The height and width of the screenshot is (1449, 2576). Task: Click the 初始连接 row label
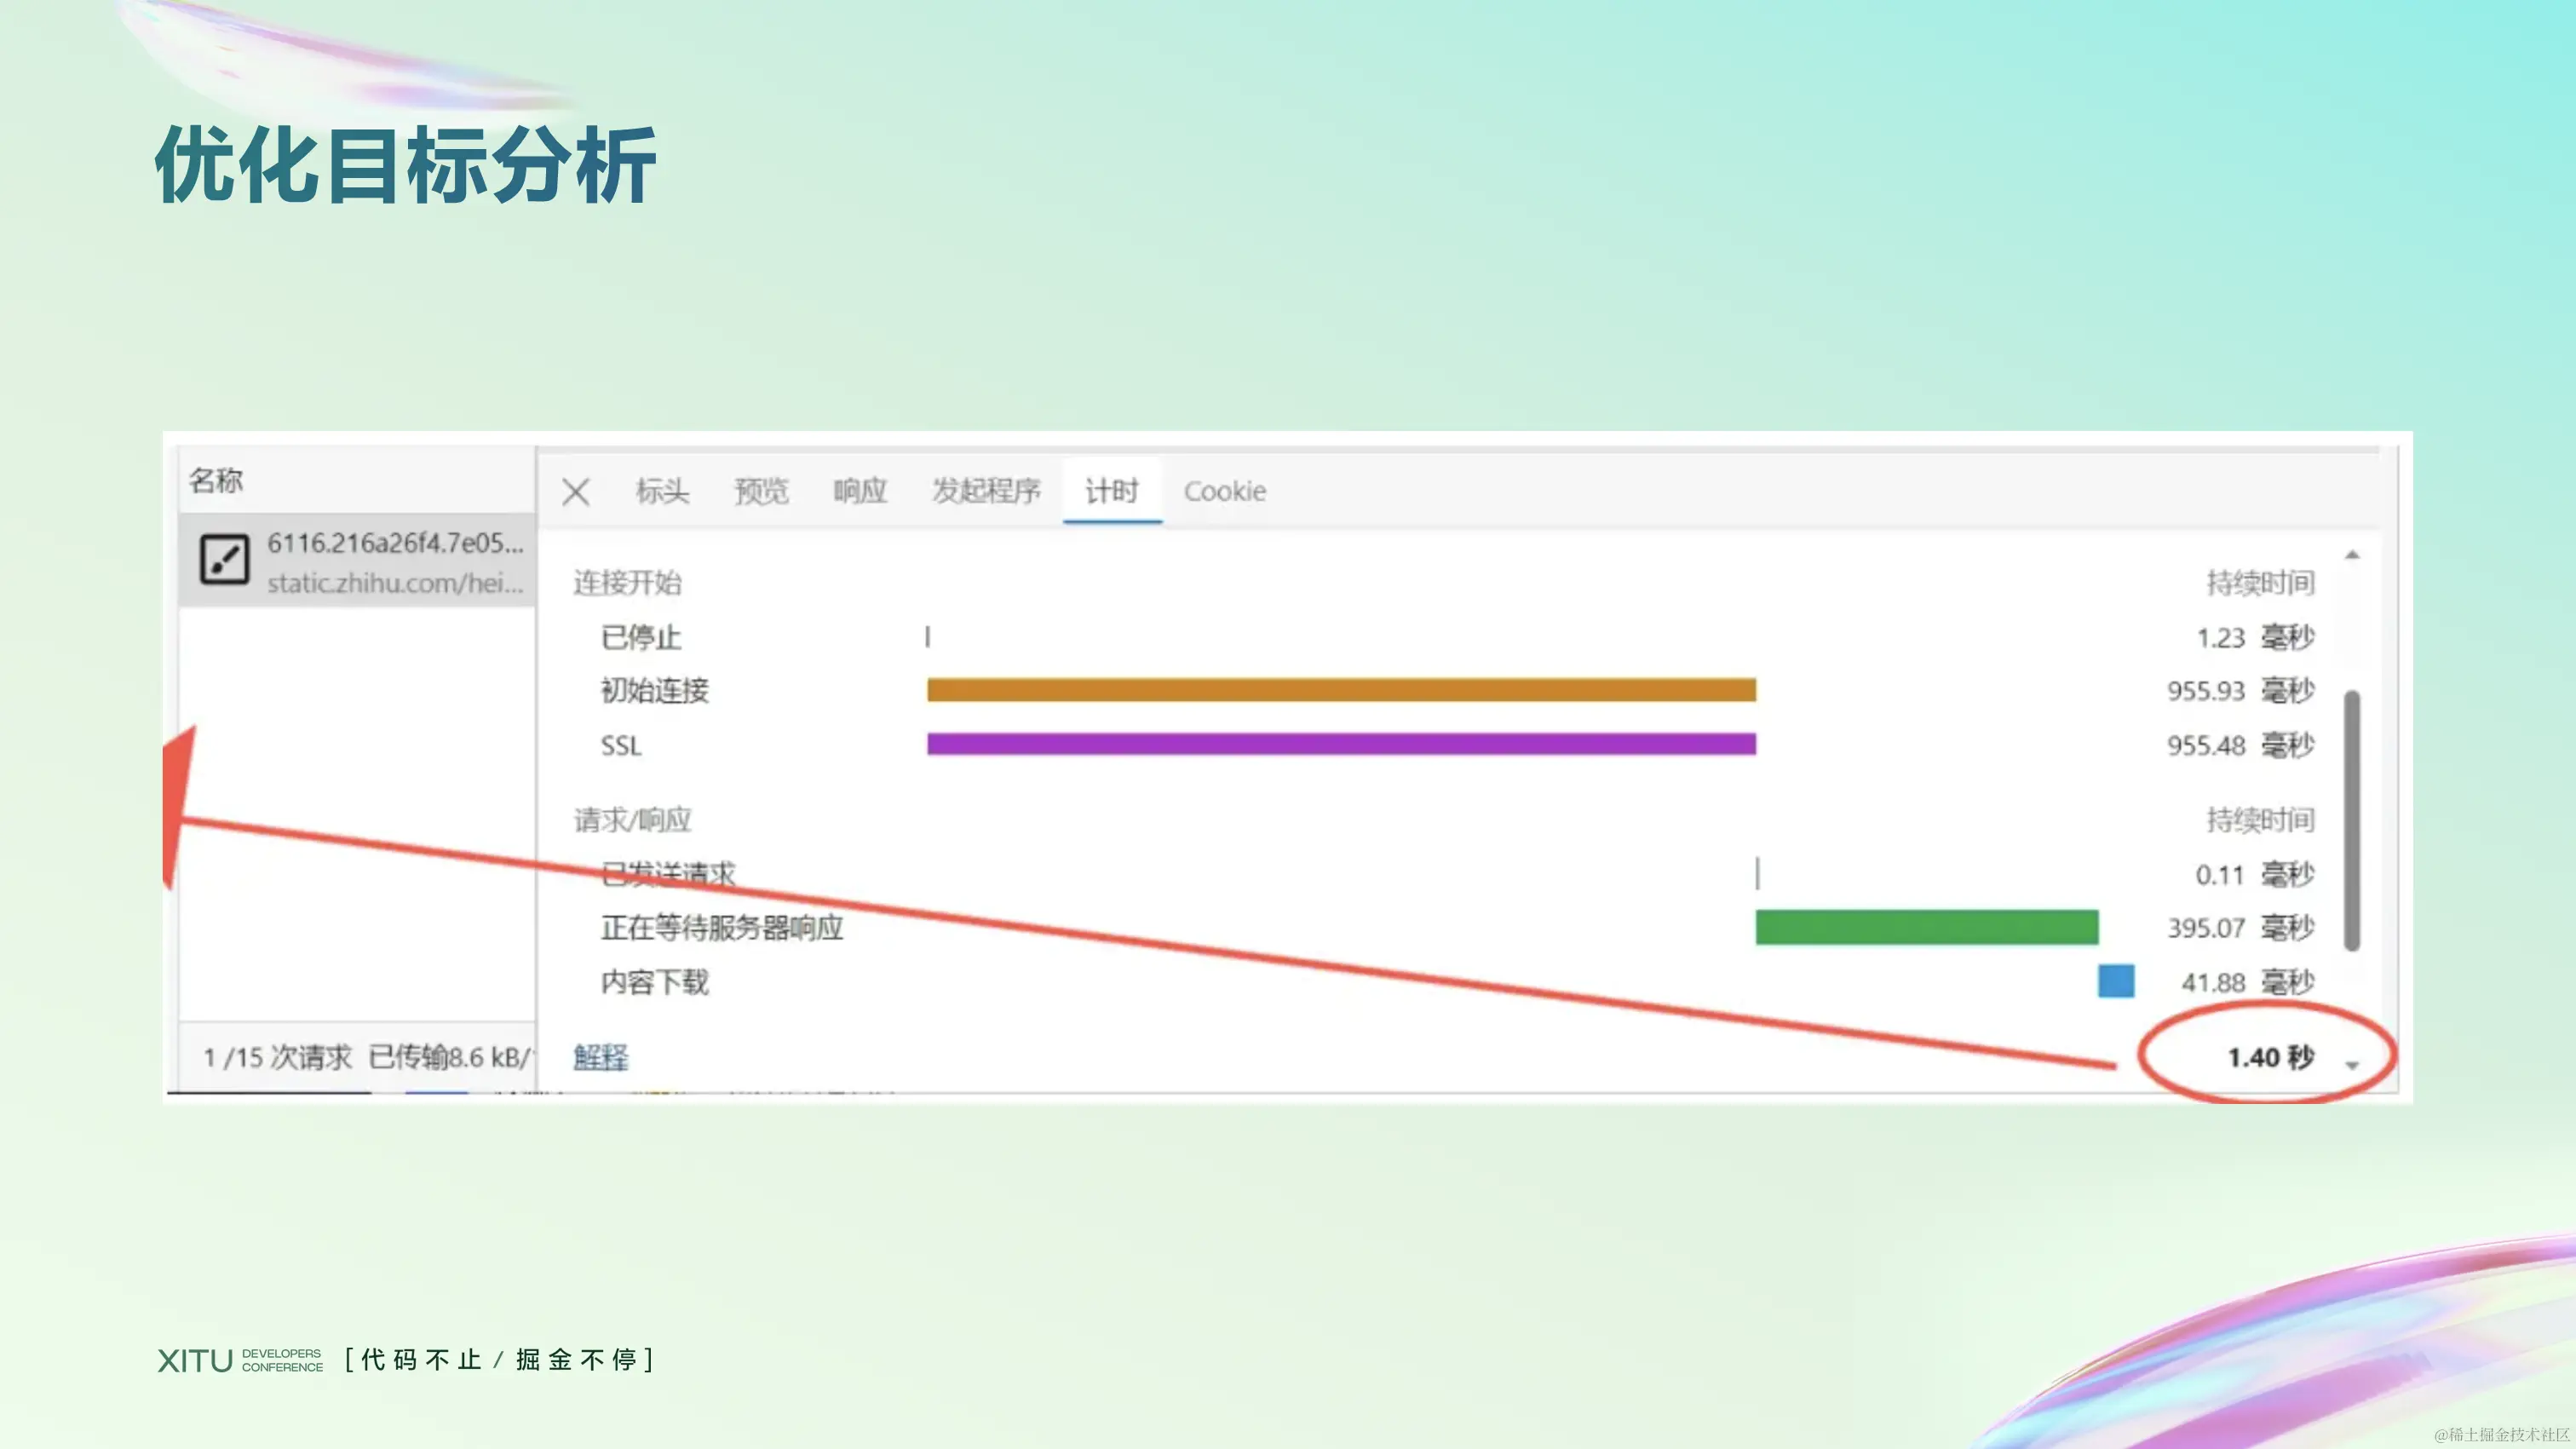point(655,690)
